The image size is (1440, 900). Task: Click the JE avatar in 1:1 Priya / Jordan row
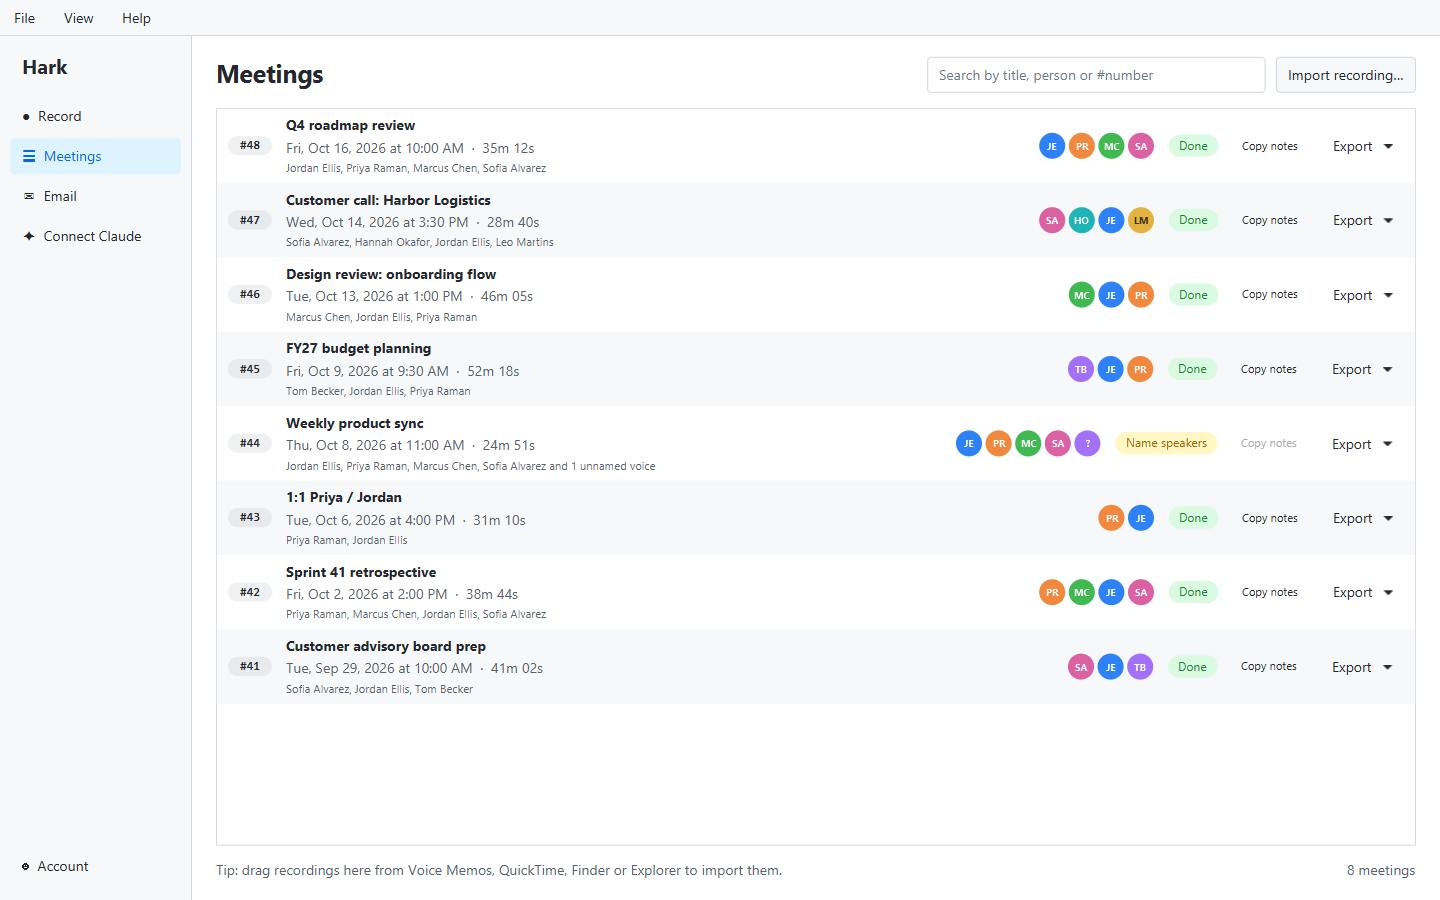[x=1141, y=518]
